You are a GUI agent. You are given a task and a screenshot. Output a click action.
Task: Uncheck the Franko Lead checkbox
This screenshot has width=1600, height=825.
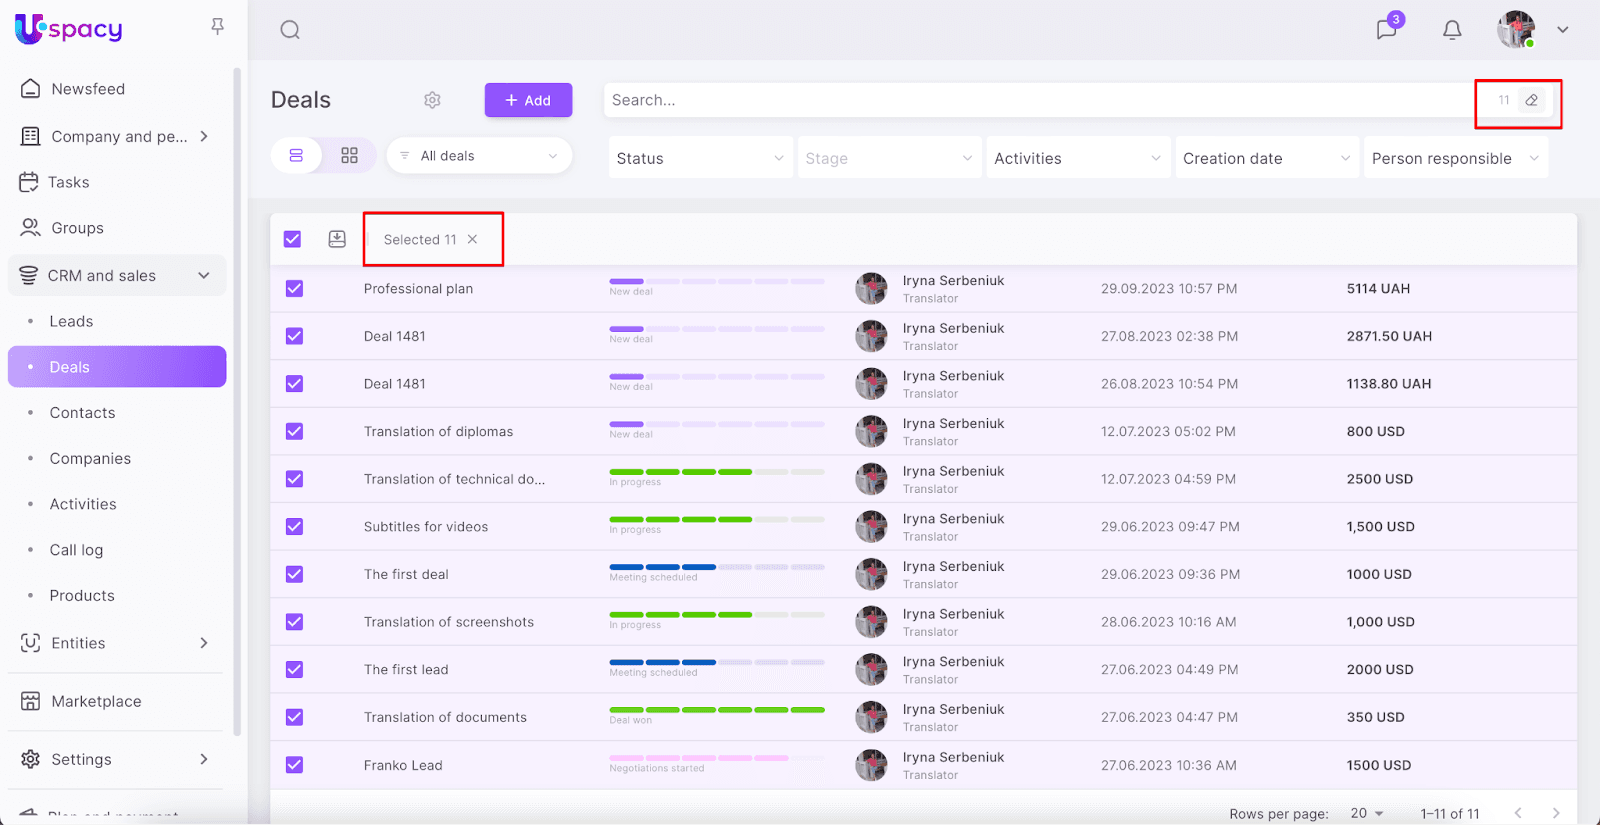point(294,765)
